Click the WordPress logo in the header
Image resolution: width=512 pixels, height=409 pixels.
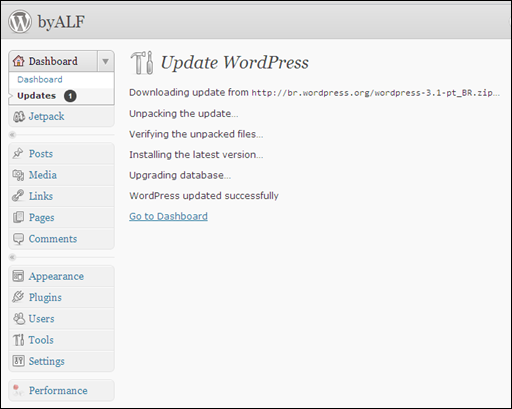(20, 21)
